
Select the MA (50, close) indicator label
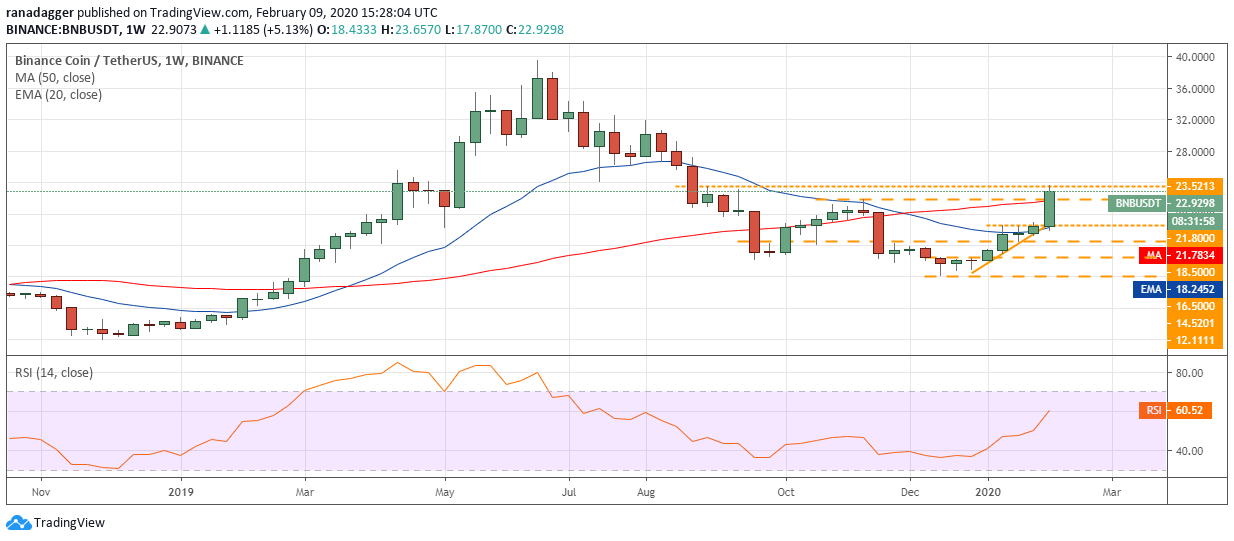[x=55, y=77]
